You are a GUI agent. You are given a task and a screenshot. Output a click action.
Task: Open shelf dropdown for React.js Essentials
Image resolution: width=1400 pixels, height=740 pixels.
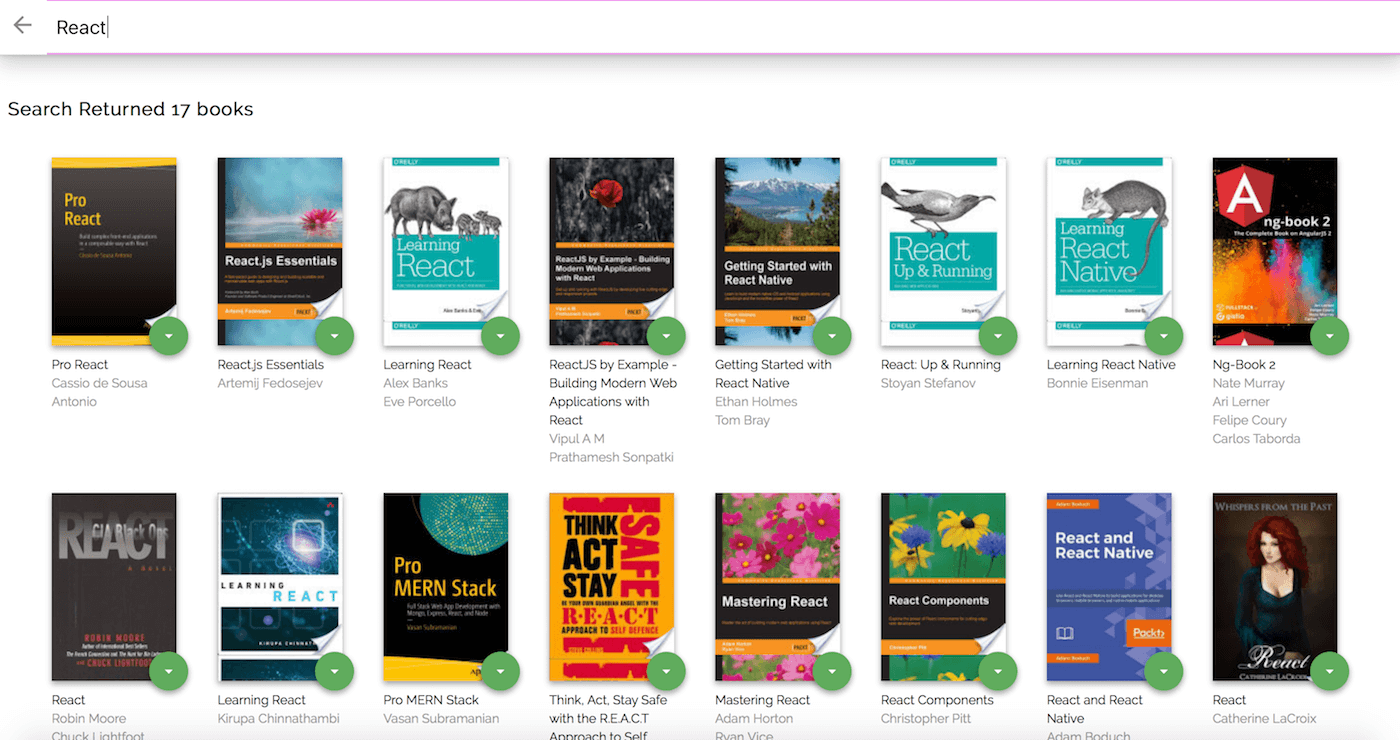334,336
